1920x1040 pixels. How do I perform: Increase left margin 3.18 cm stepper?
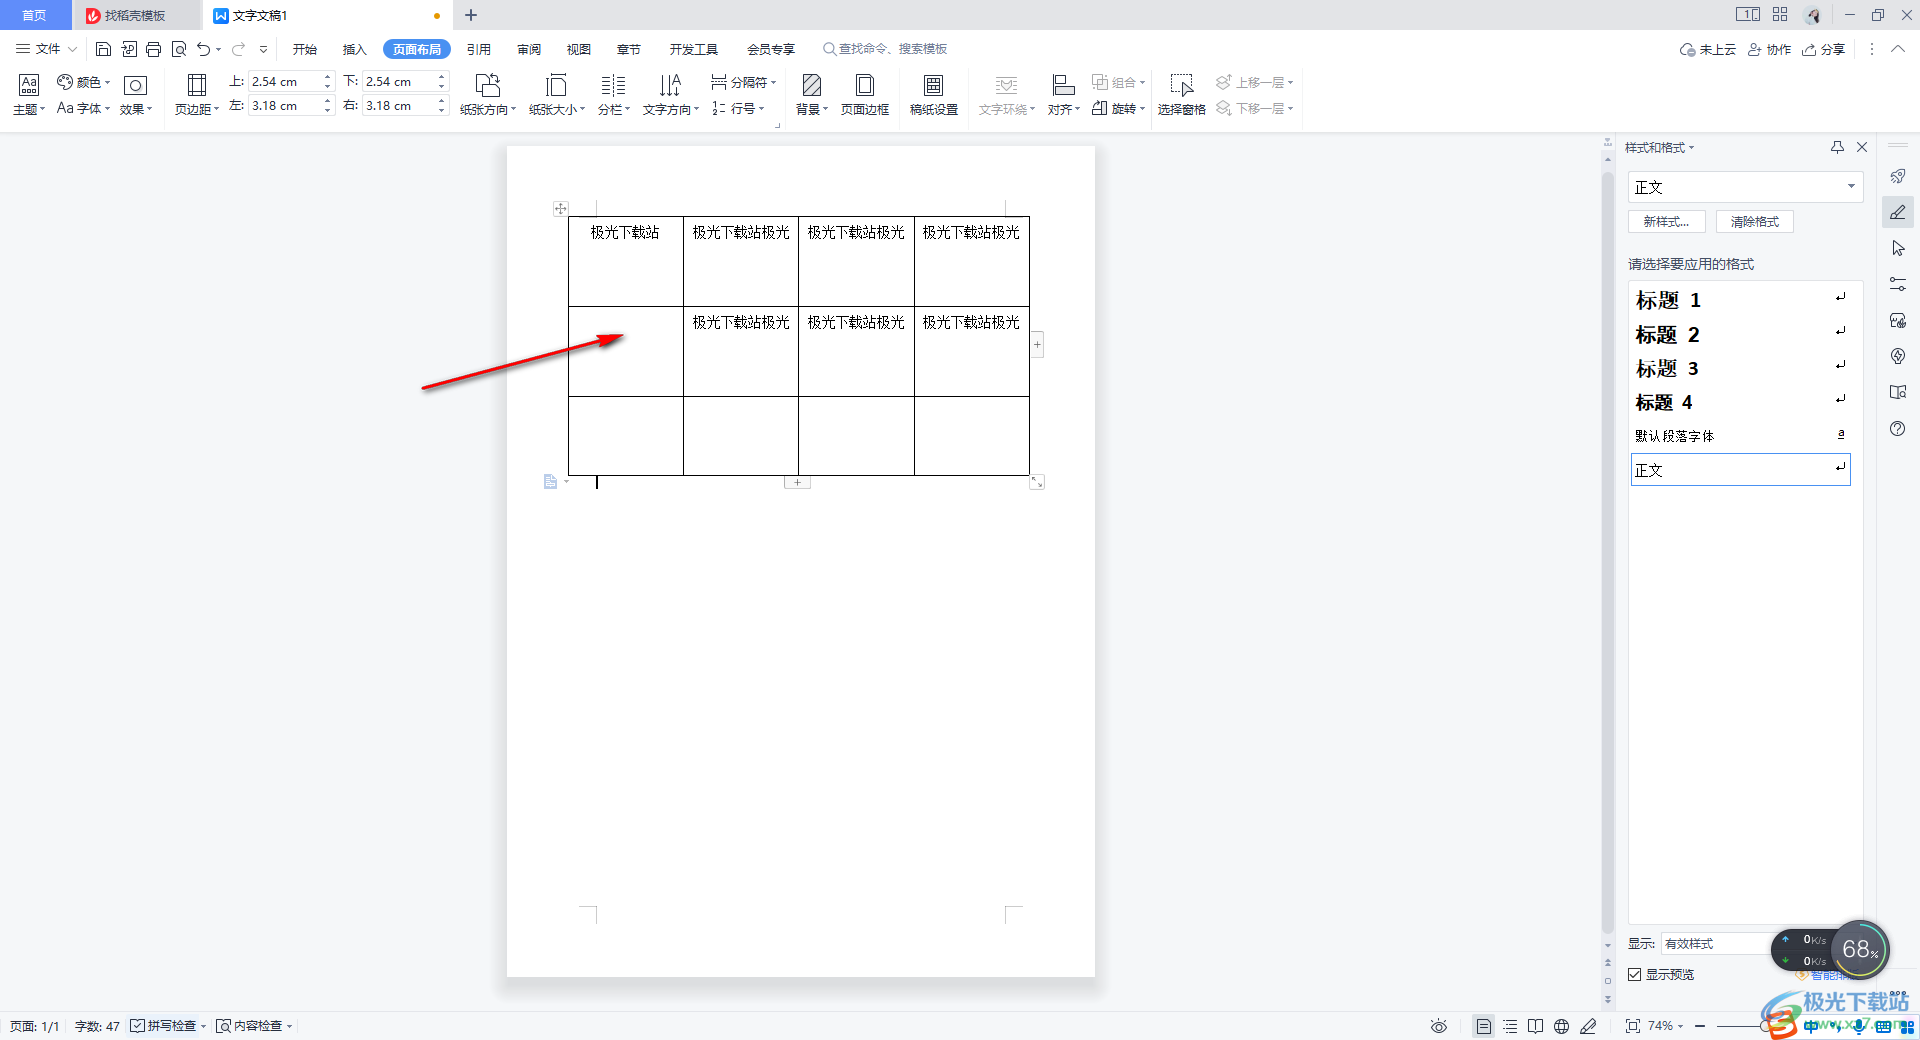tap(327, 101)
